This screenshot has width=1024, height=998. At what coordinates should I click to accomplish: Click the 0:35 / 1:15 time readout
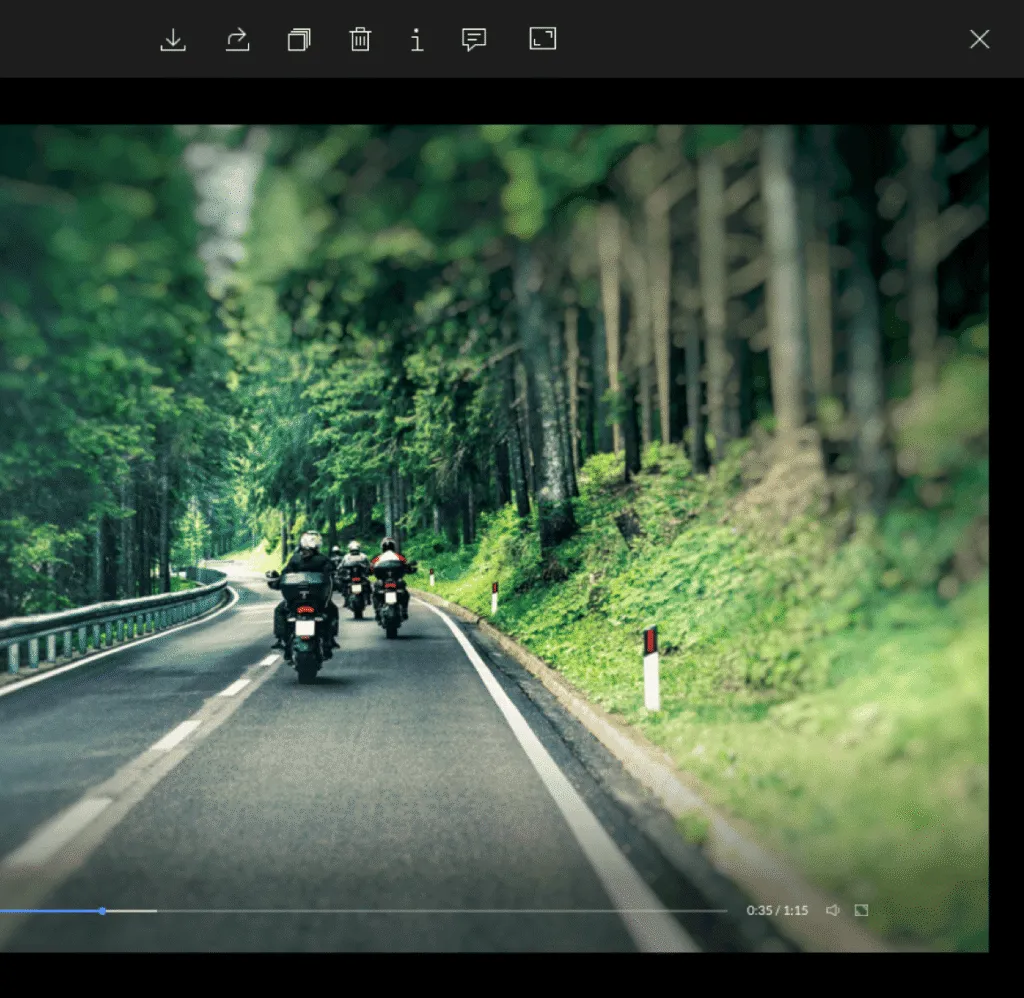click(777, 910)
